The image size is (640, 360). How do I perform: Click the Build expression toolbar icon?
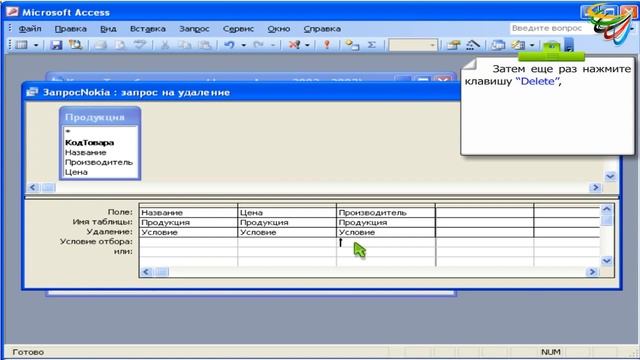point(473,45)
